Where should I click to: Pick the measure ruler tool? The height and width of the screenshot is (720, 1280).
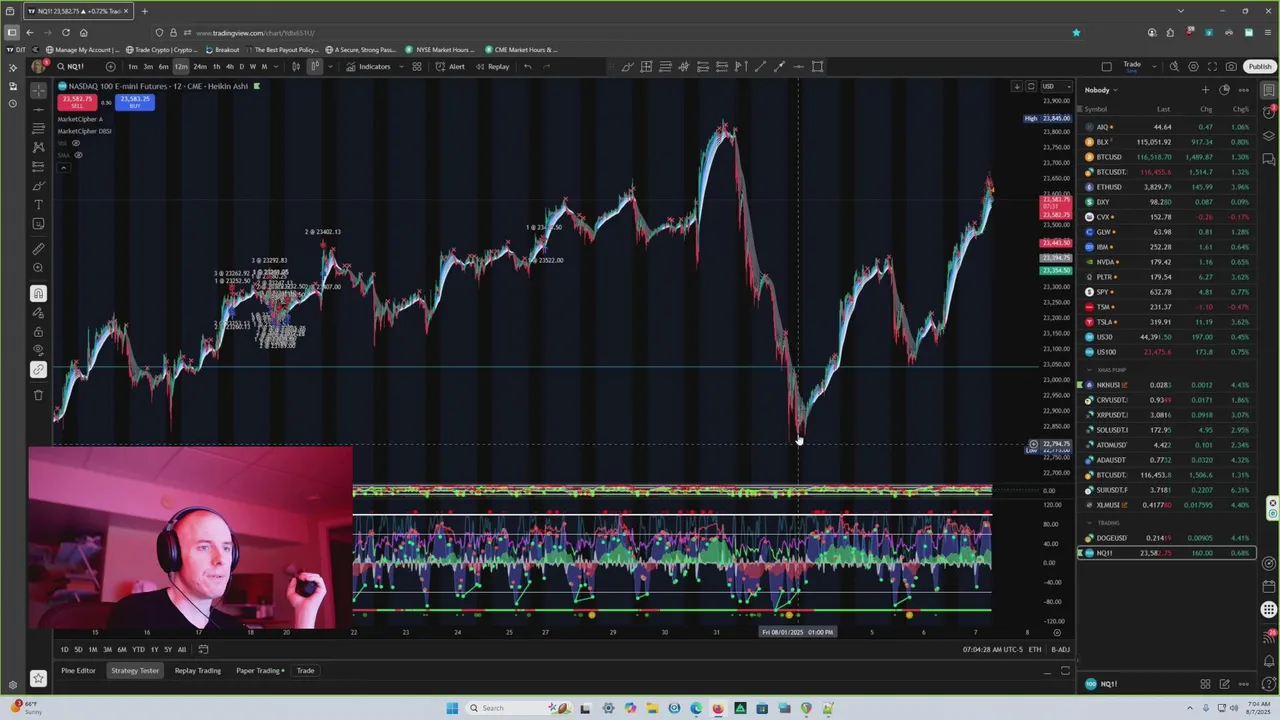pyautogui.click(x=38, y=249)
